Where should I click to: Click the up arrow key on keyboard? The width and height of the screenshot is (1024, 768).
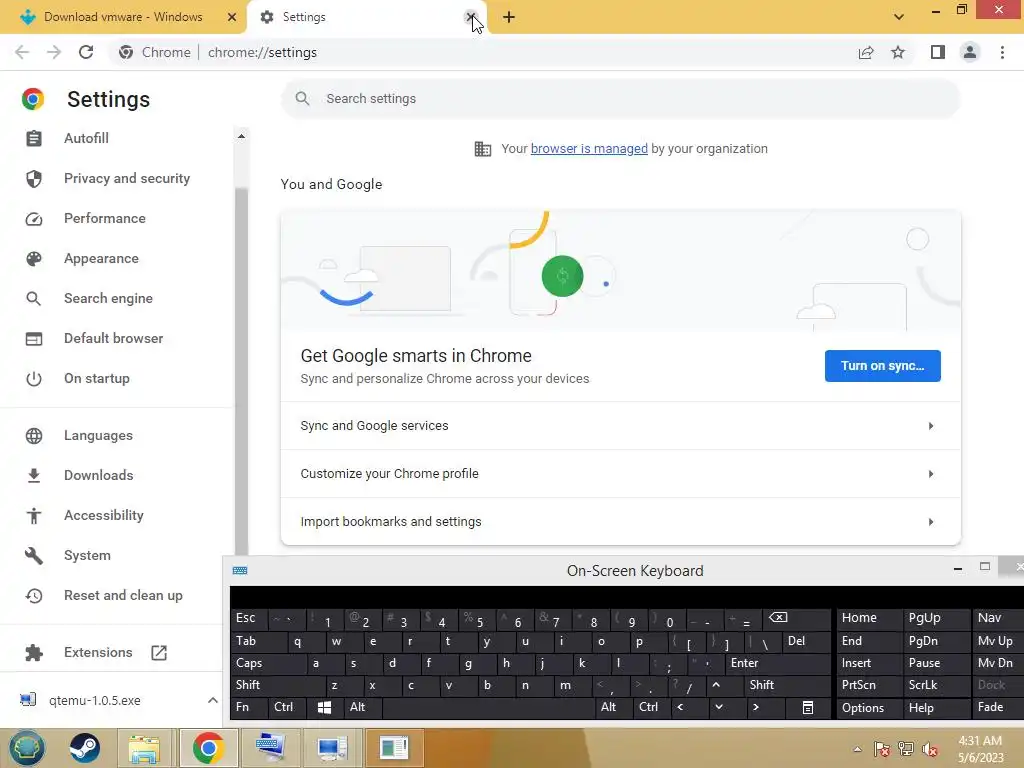(716, 685)
